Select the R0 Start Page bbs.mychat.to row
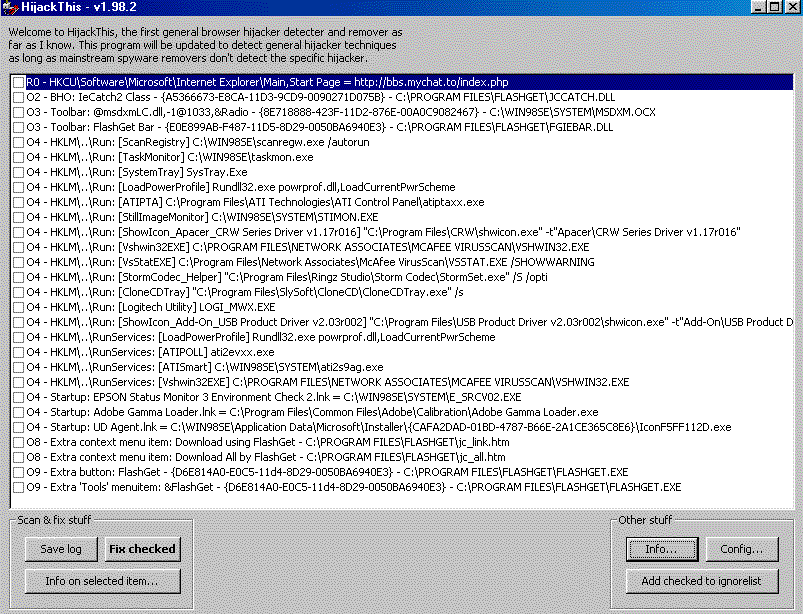803x614 pixels. click(x=409, y=82)
